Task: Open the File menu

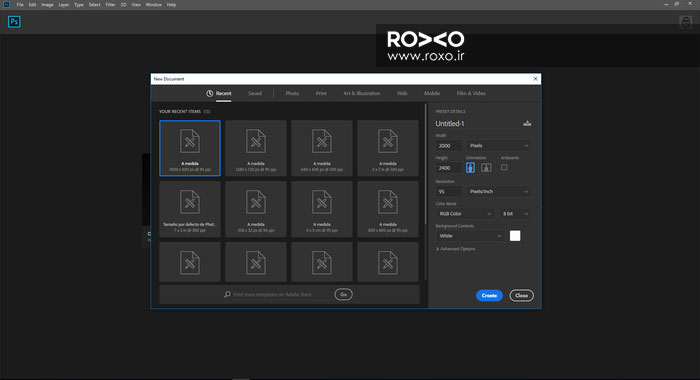Action: pos(20,4)
